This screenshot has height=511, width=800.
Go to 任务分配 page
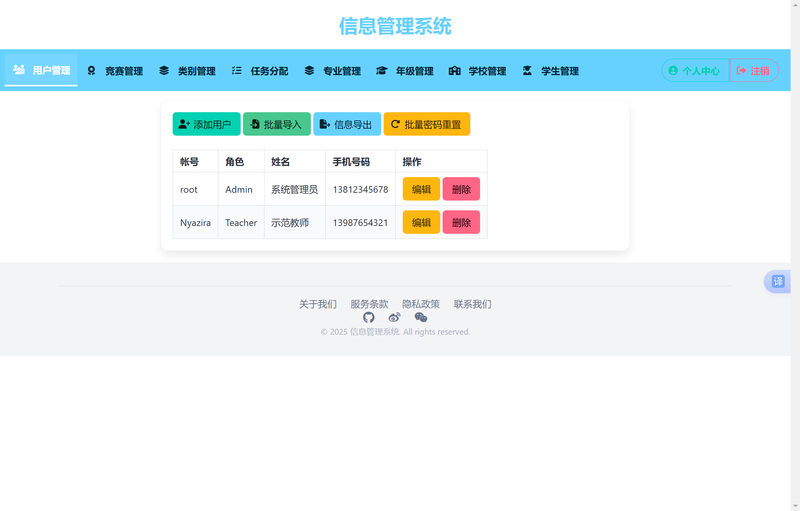coord(260,71)
